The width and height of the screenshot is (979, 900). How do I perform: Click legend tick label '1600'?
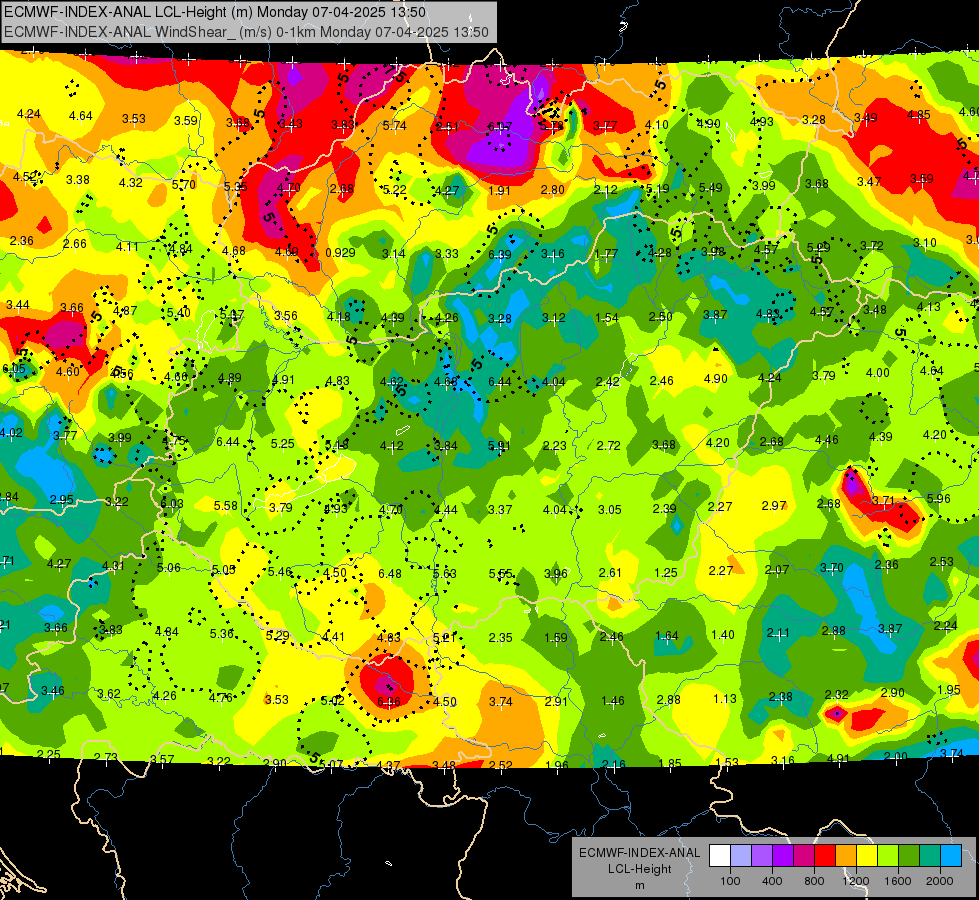pos(898,881)
